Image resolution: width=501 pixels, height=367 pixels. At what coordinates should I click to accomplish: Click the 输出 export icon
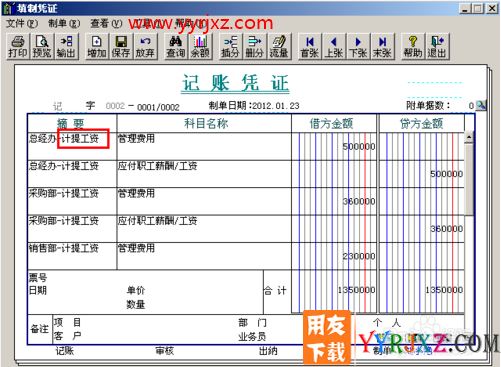pos(66,46)
